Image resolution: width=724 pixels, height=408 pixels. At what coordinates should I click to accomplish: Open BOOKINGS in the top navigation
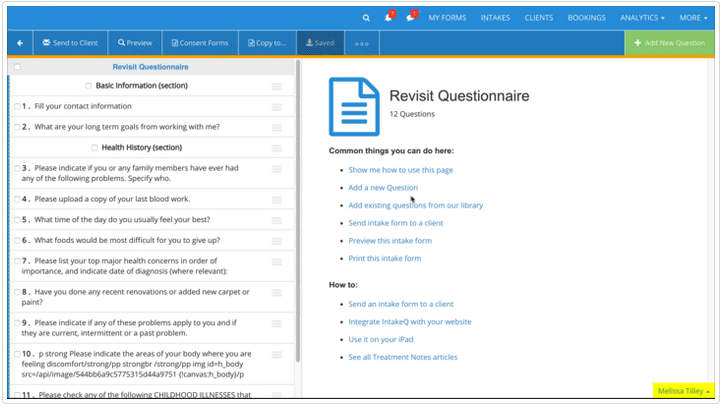(586, 18)
